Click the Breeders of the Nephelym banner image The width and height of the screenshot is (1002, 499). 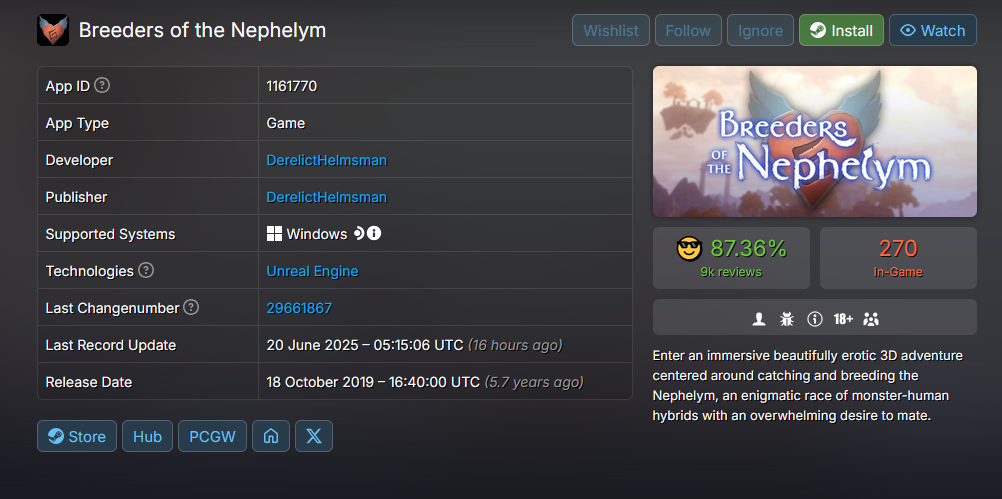tap(815, 141)
